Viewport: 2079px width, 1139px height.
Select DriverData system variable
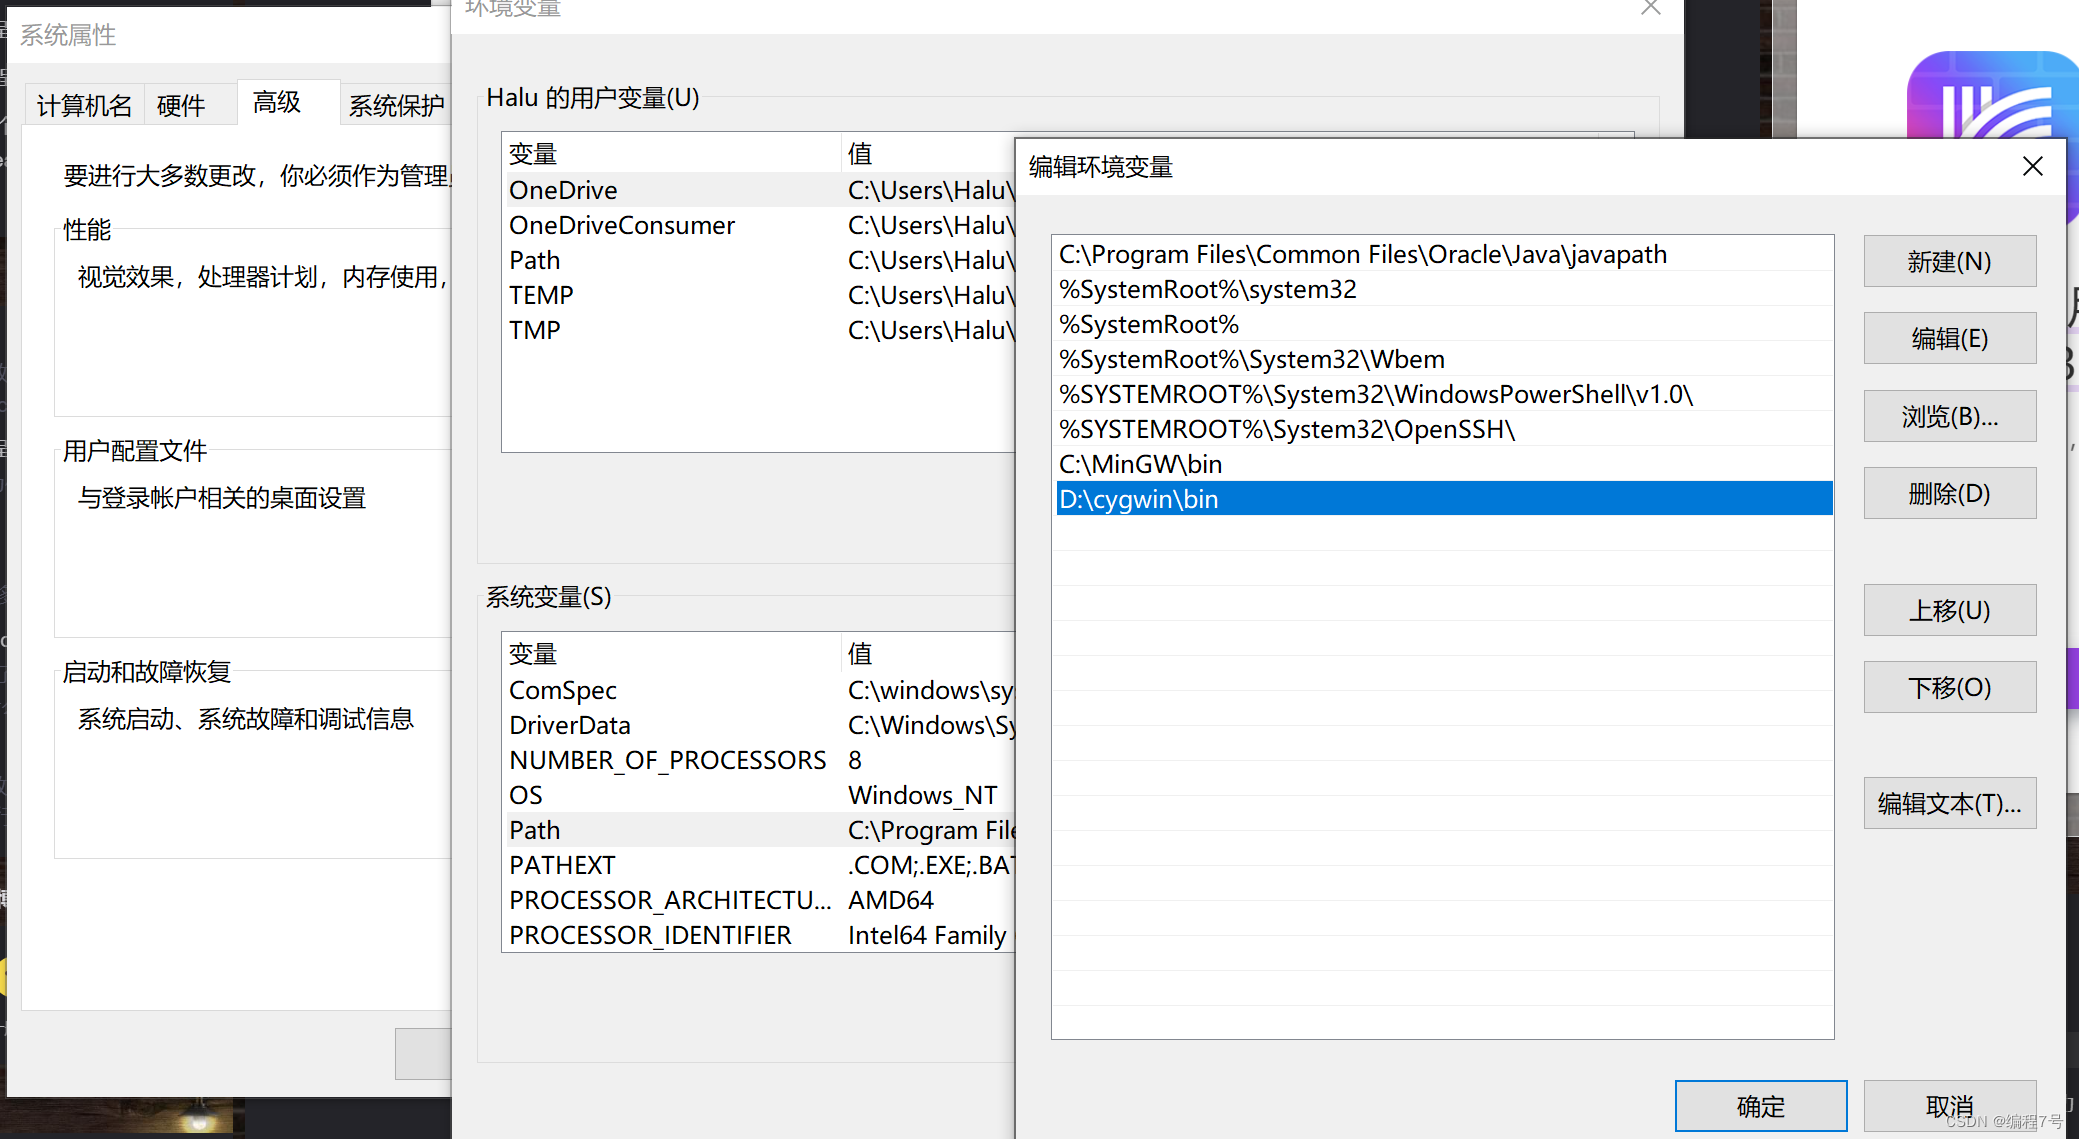pyautogui.click(x=760, y=725)
